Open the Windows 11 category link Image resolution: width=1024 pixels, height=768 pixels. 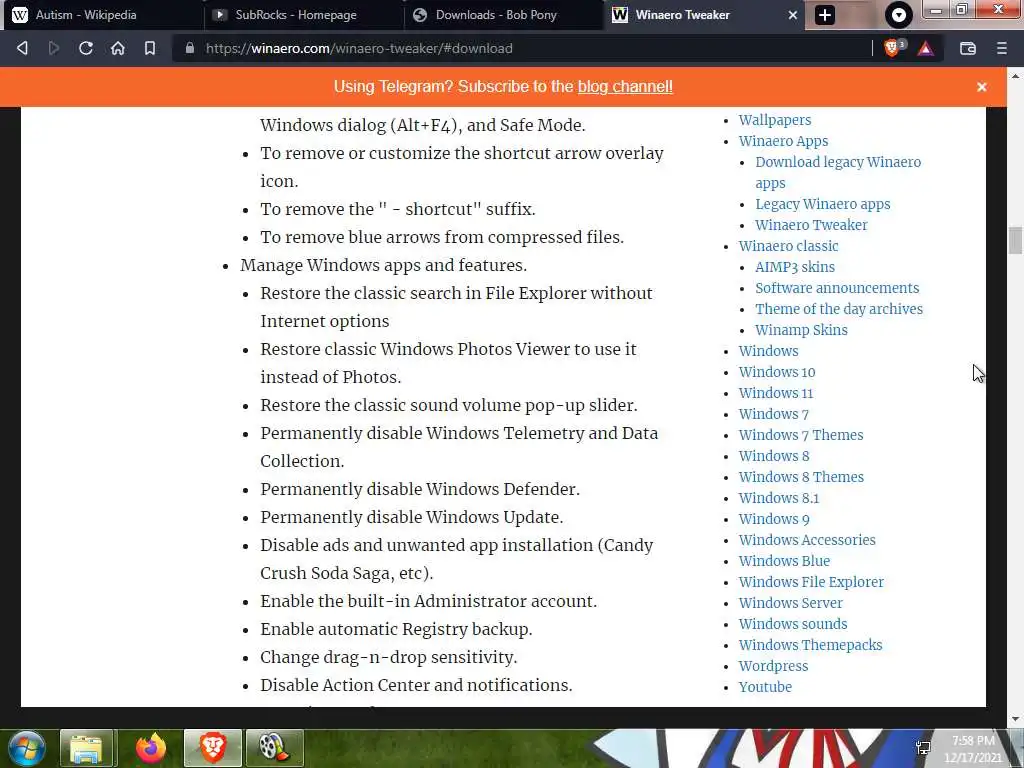pos(776,393)
